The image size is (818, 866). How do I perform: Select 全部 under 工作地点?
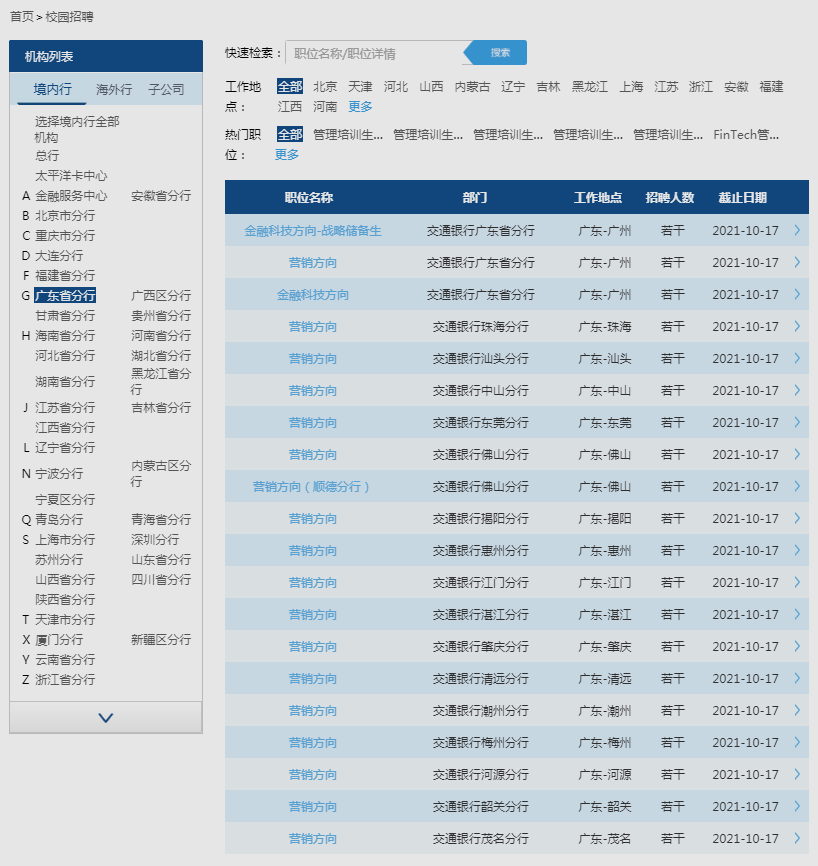tap(290, 87)
